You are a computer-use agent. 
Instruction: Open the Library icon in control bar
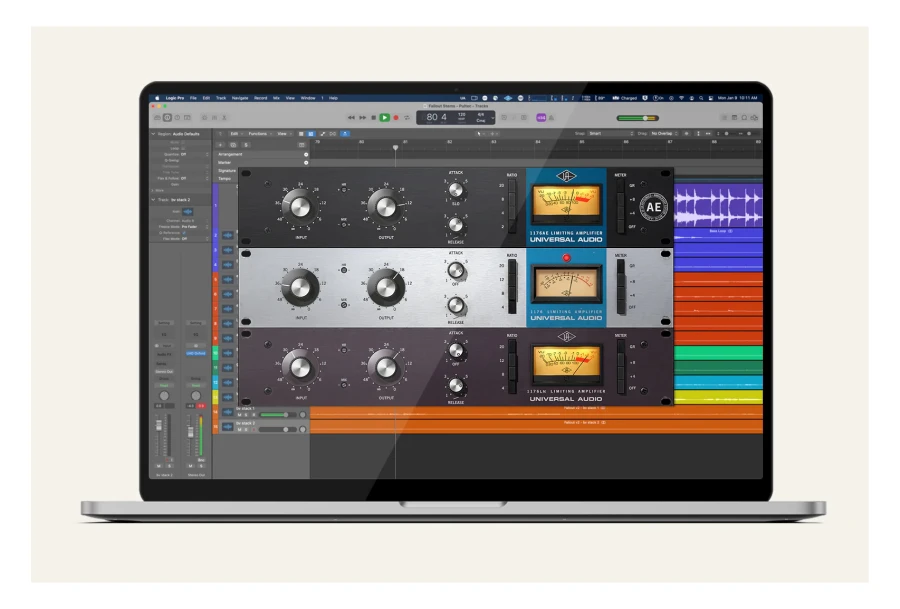[x=157, y=118]
